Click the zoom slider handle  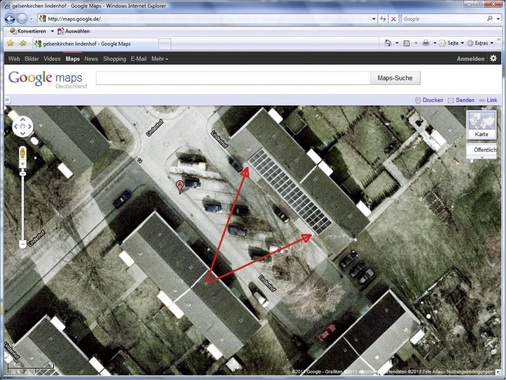pyautogui.click(x=23, y=174)
